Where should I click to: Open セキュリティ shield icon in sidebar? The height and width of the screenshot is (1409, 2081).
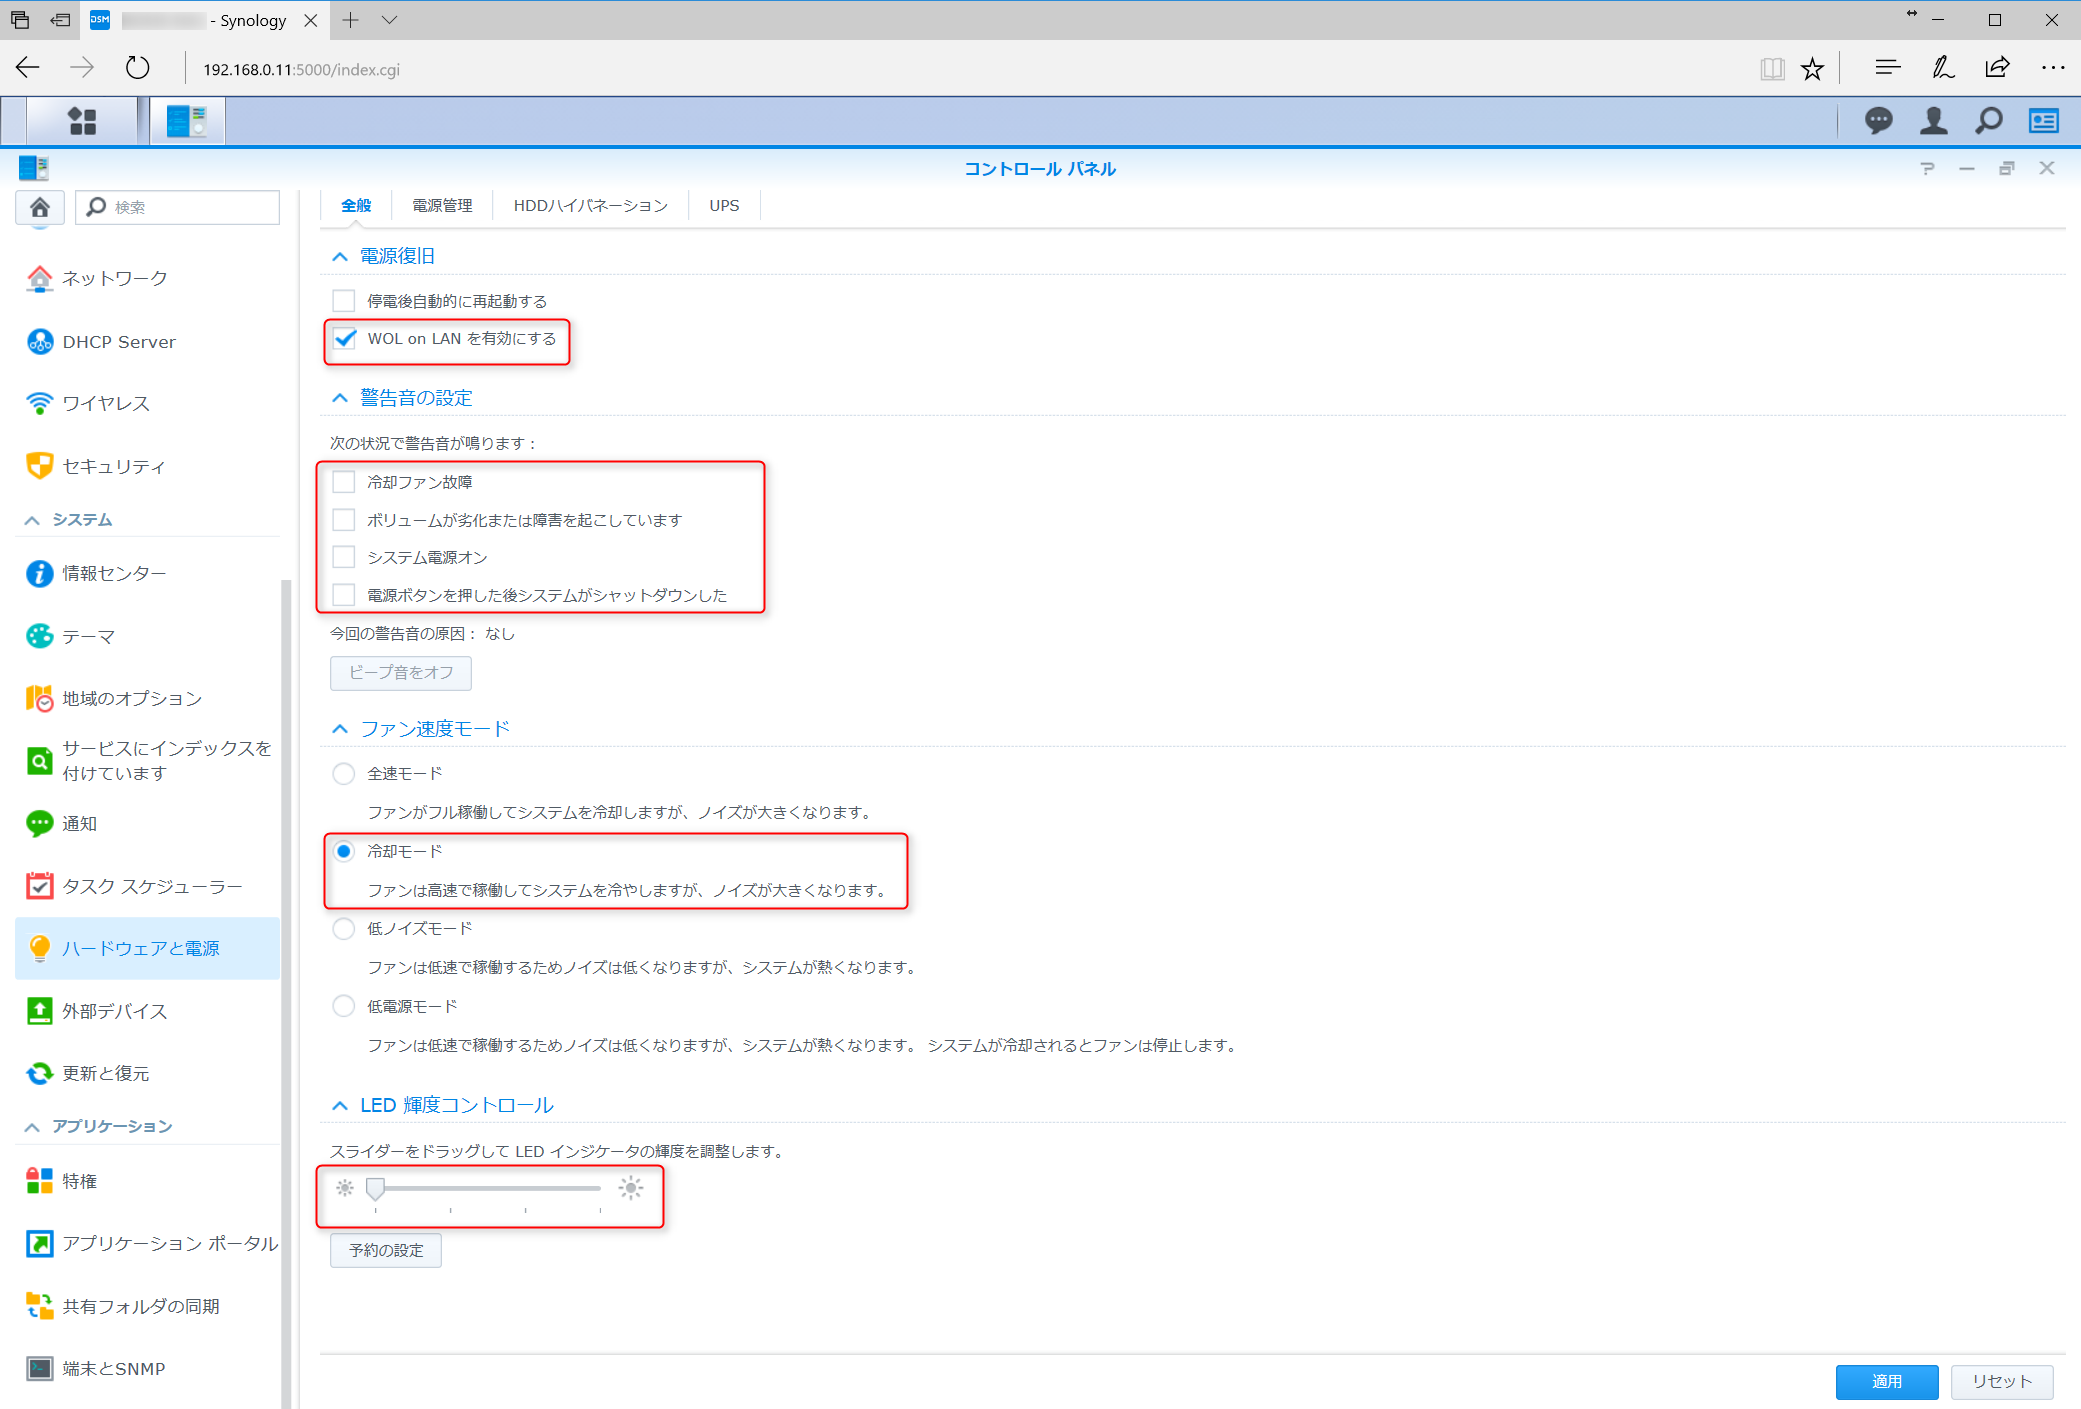pyautogui.click(x=40, y=466)
